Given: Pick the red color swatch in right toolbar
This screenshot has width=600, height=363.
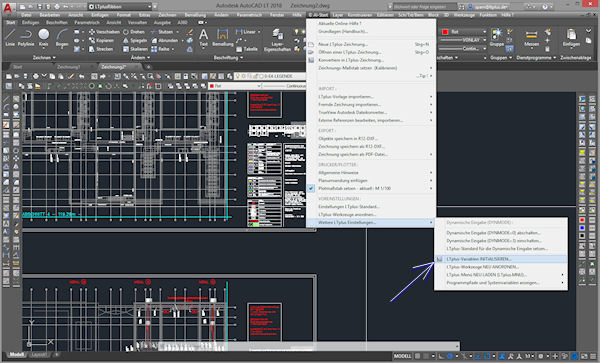Looking at the screenshot, I should tap(582, 220).
